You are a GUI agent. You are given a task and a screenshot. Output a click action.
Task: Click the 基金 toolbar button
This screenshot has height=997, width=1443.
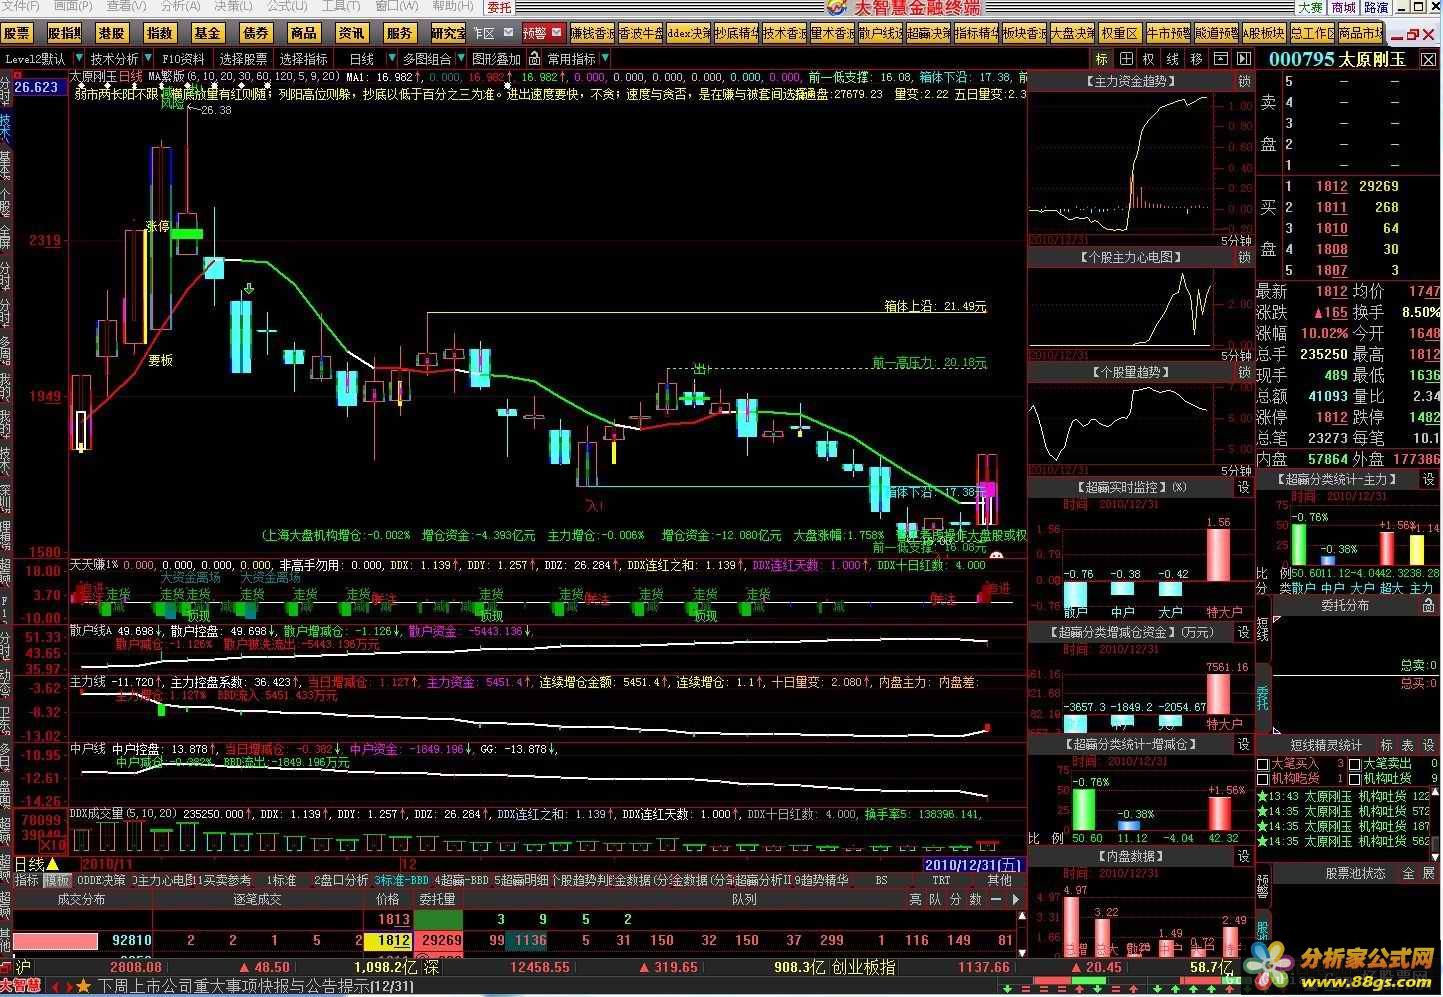pos(207,33)
